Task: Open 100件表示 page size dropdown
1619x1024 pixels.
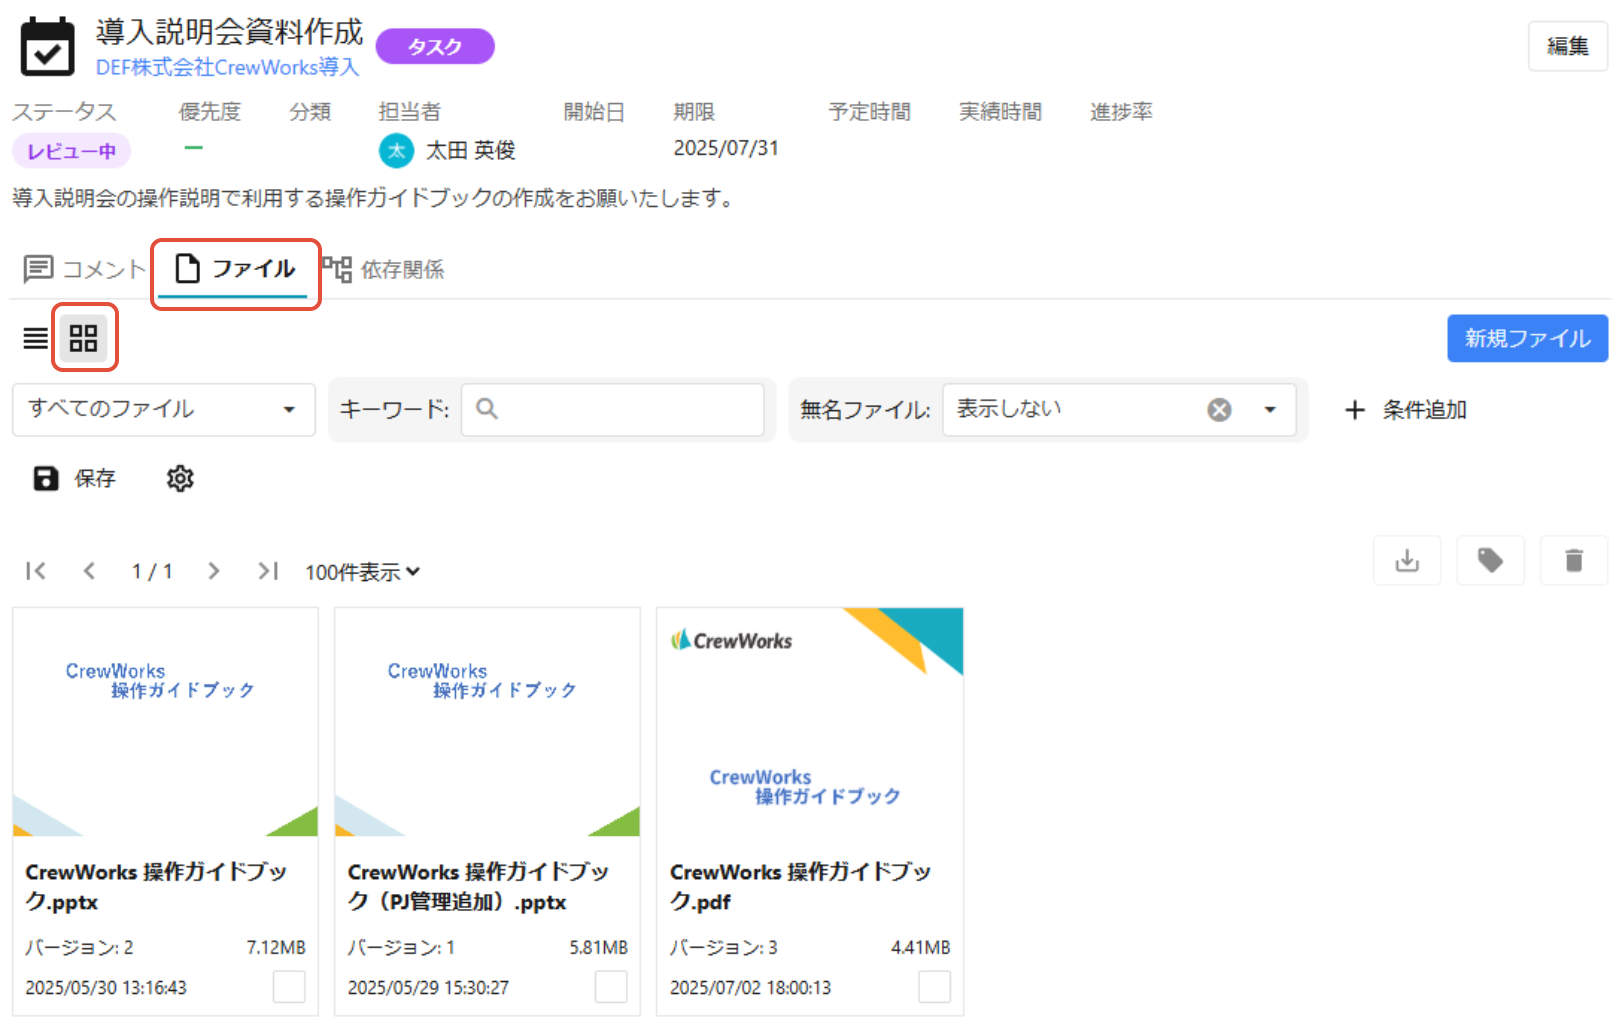Action: (363, 572)
